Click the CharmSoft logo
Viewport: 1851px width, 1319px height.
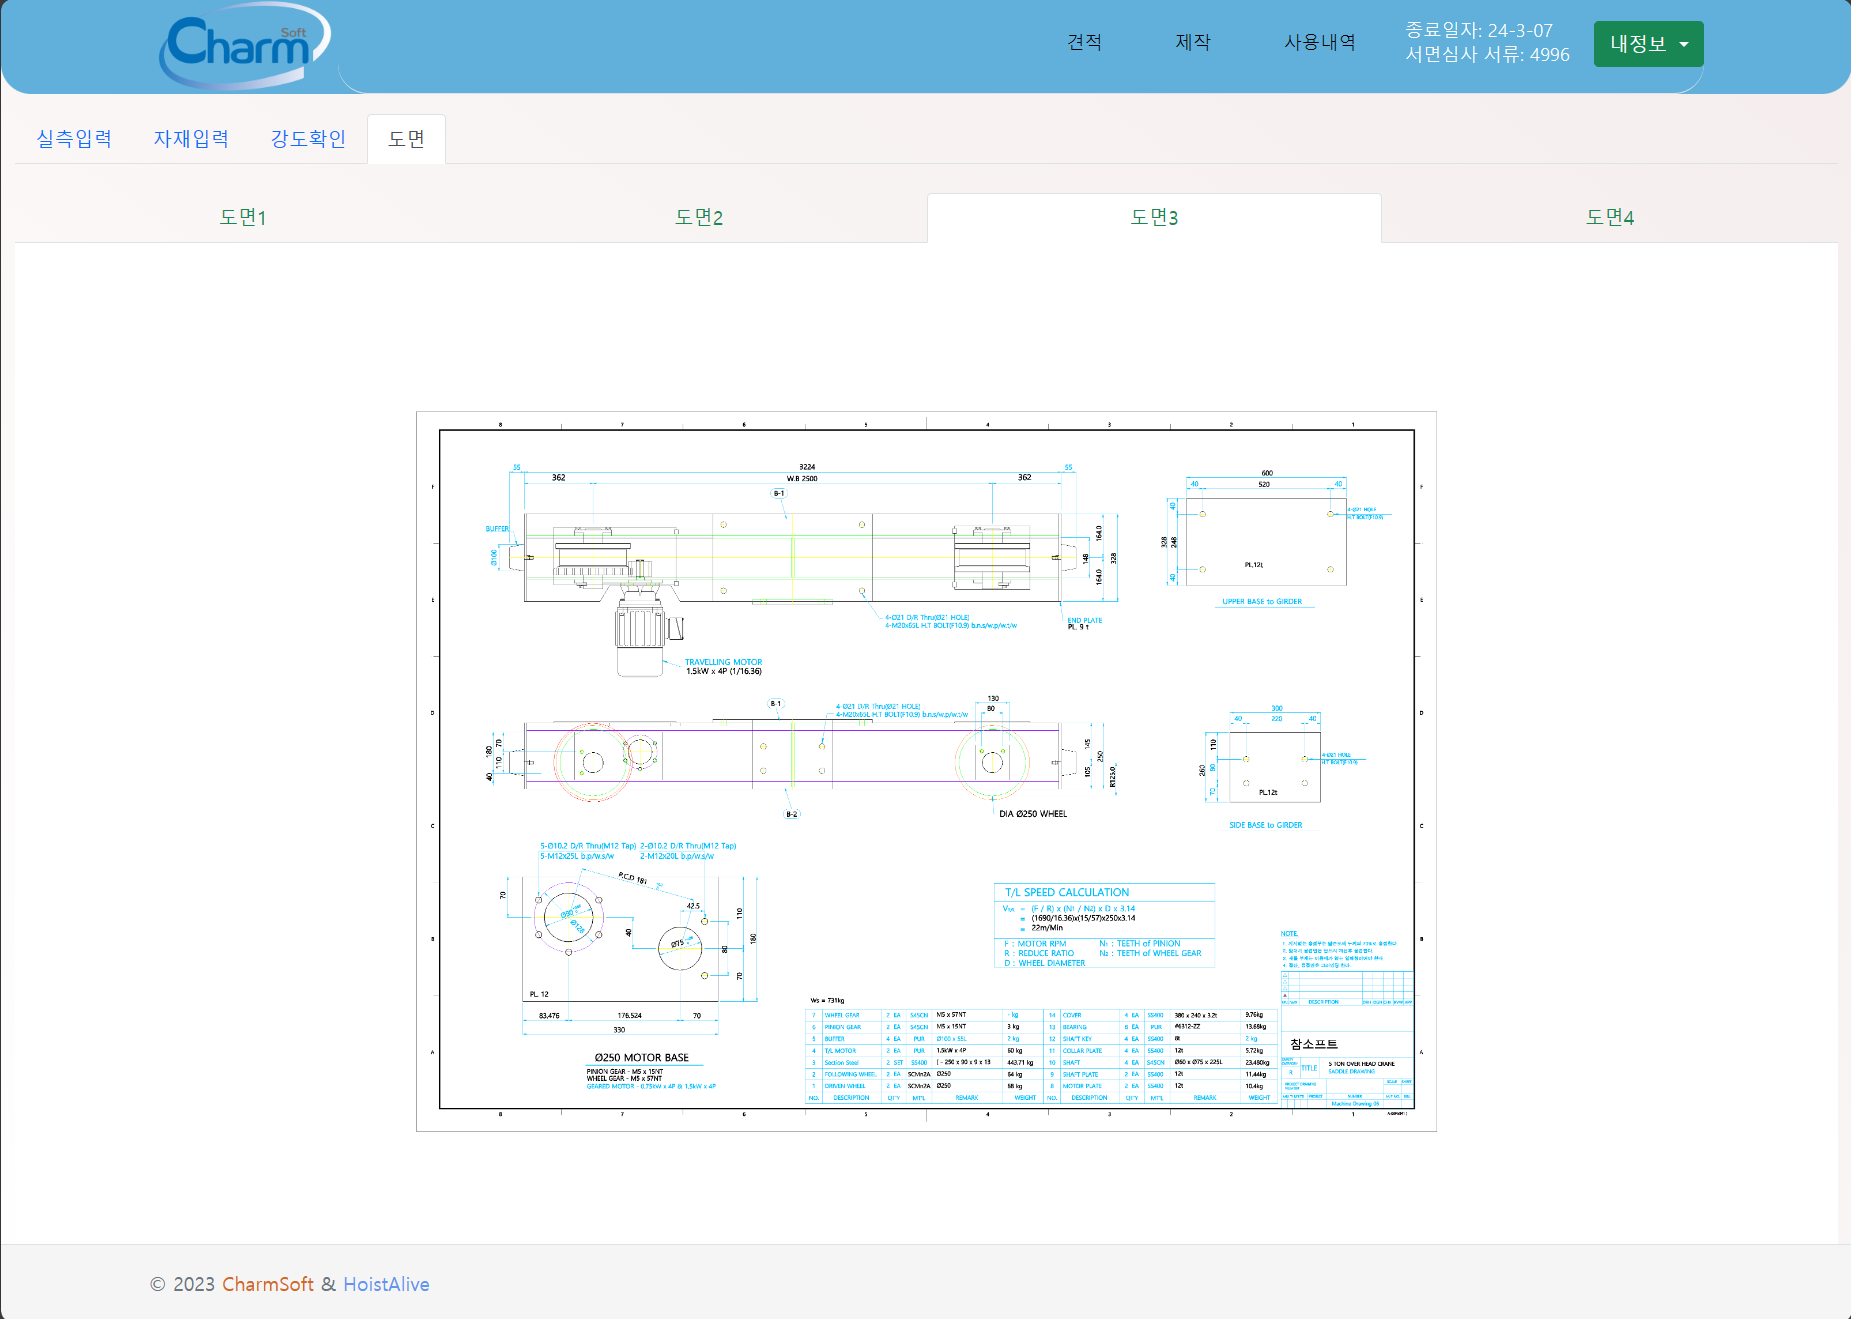click(x=244, y=45)
